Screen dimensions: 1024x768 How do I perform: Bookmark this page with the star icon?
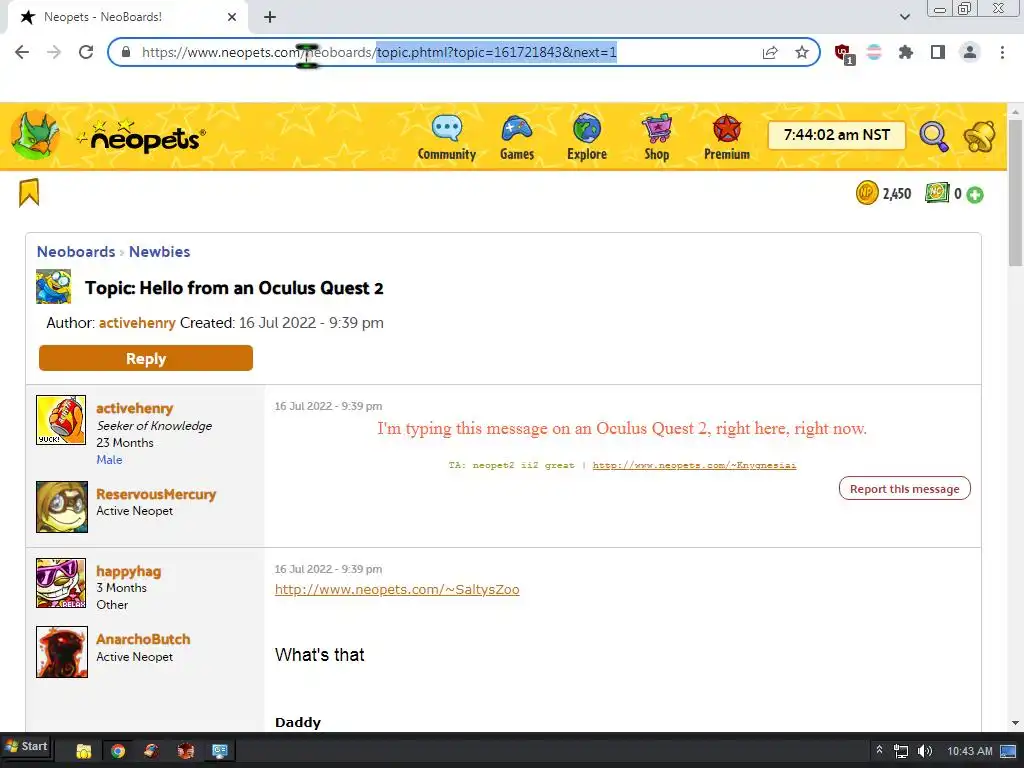coord(801,52)
